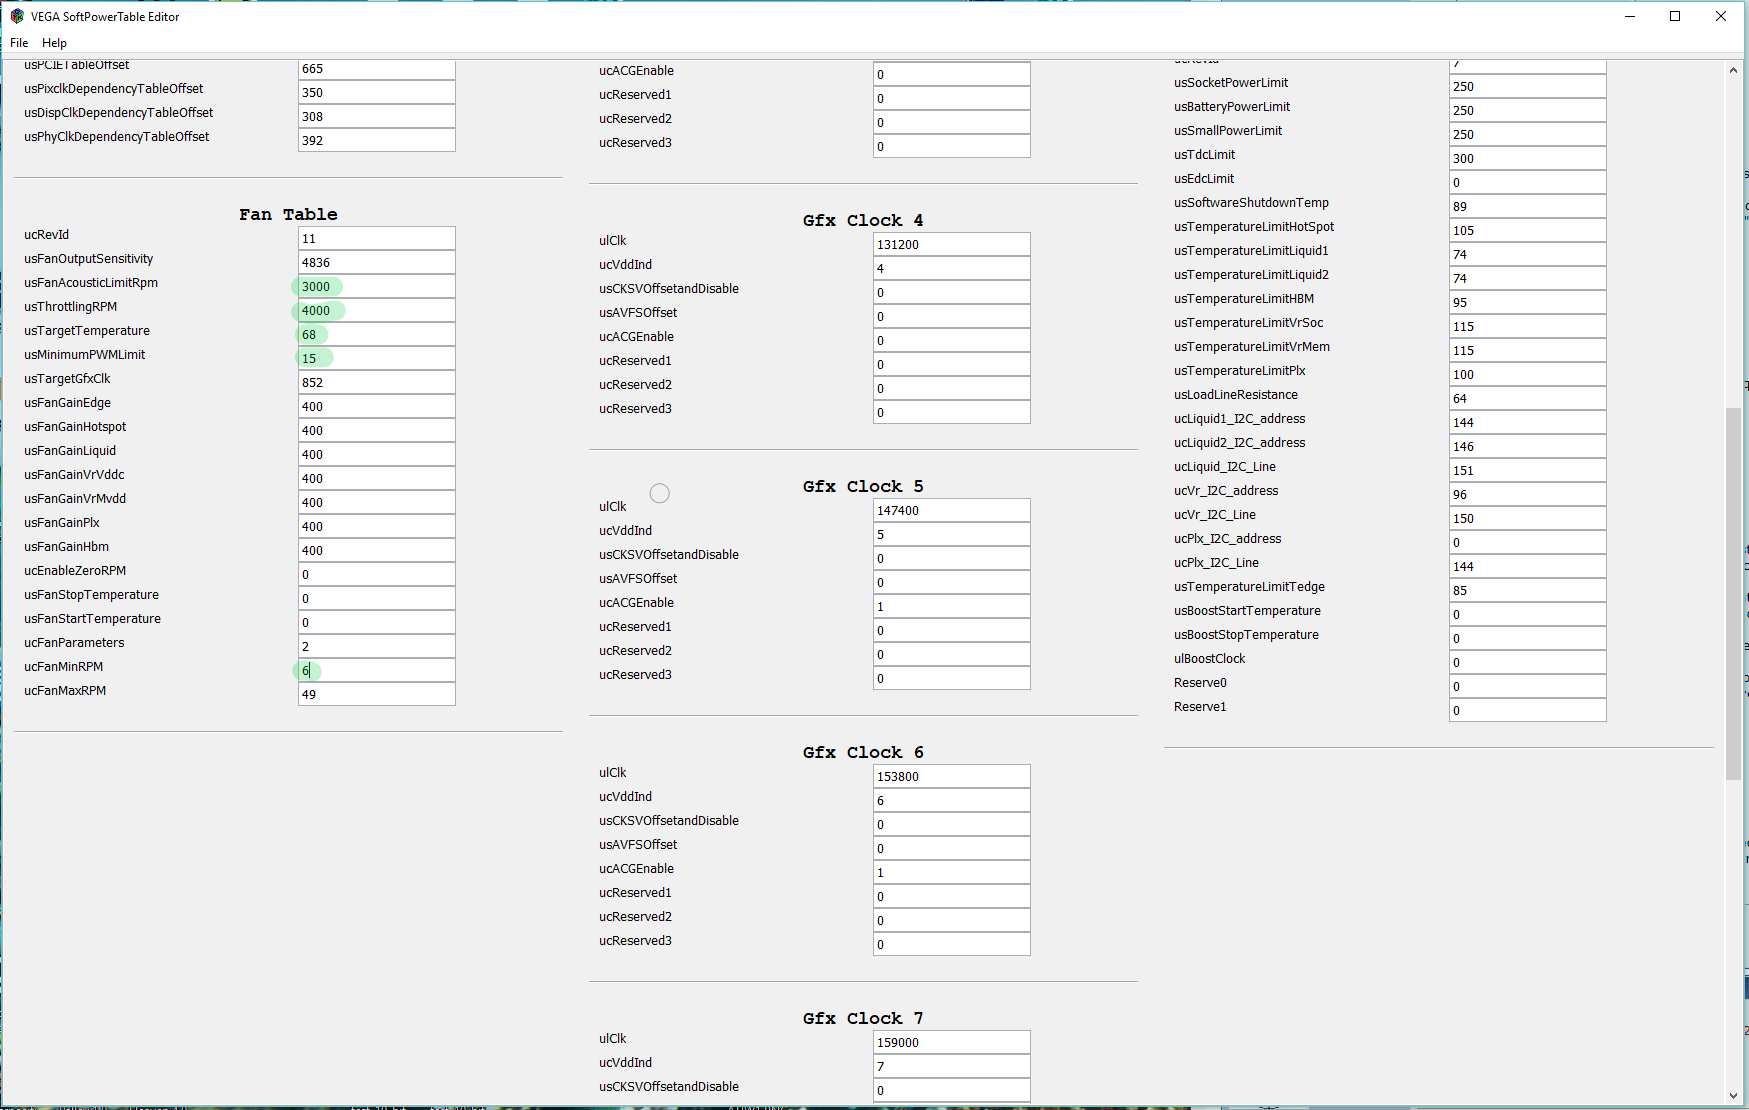Screen dimensions: 1749x1110
Task: Click the vertical scrollbar thumb
Action: 1733,594
